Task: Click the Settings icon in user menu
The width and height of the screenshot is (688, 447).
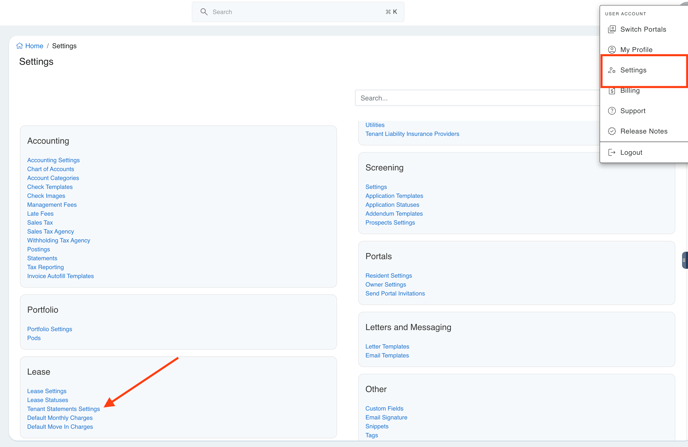Action: [612, 70]
